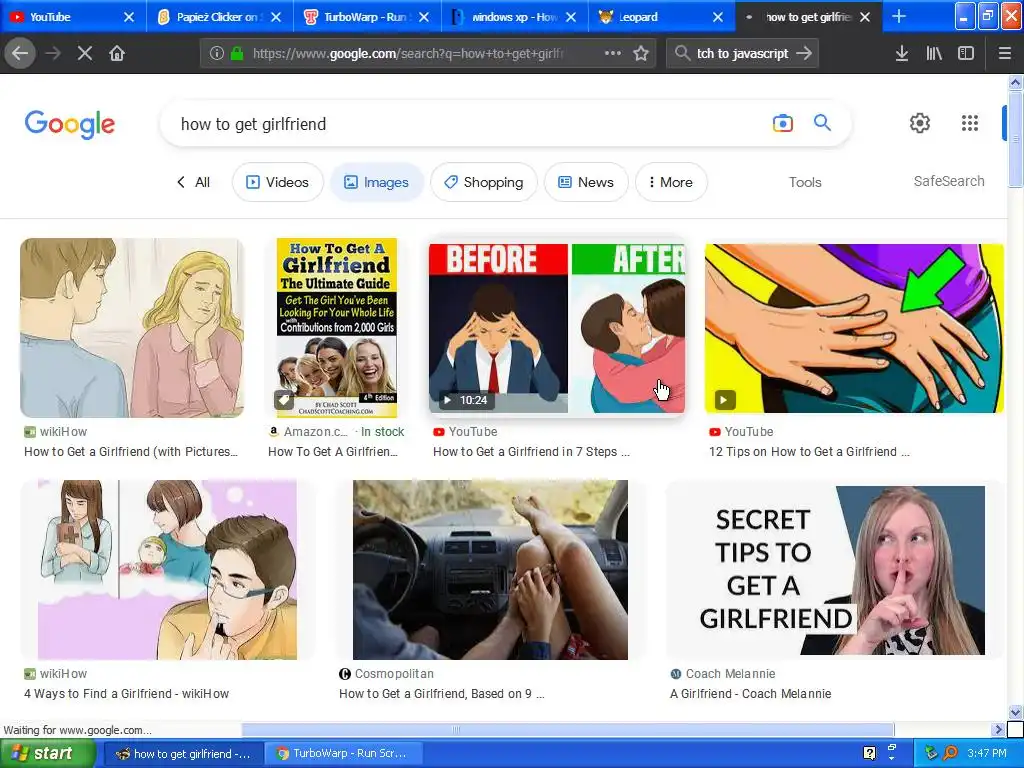Open Google quick settings gear
The width and height of the screenshot is (1024, 768).
coord(920,123)
